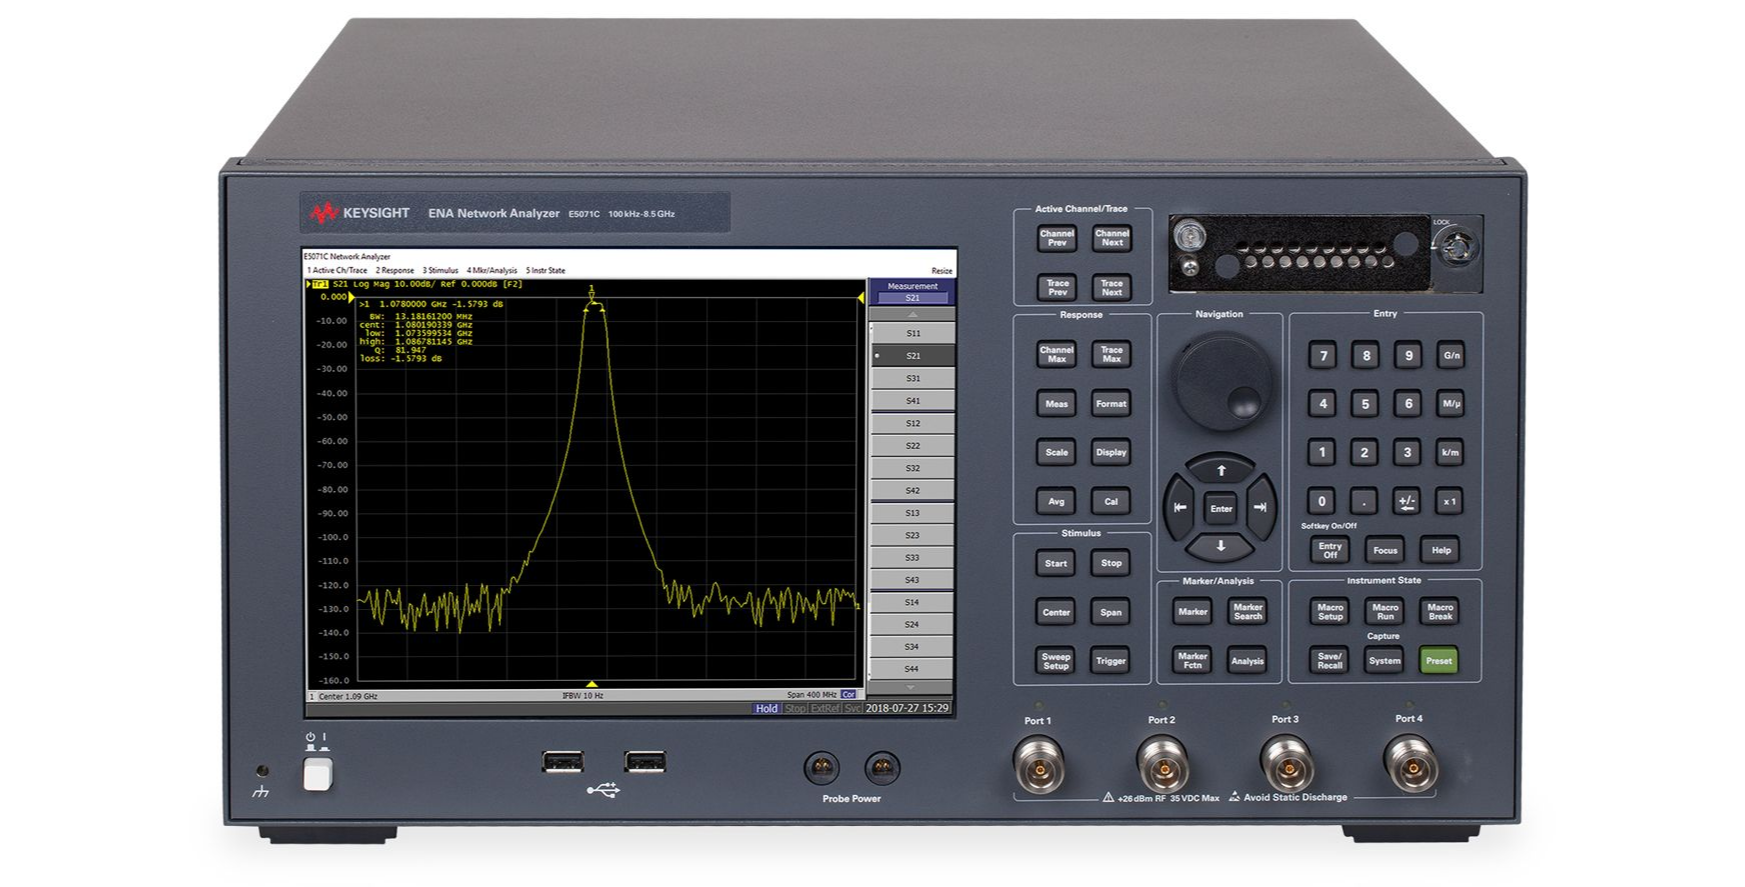Click the rotary navigation knob
The width and height of the screenshot is (1745, 887).
pyautogui.click(x=1223, y=382)
